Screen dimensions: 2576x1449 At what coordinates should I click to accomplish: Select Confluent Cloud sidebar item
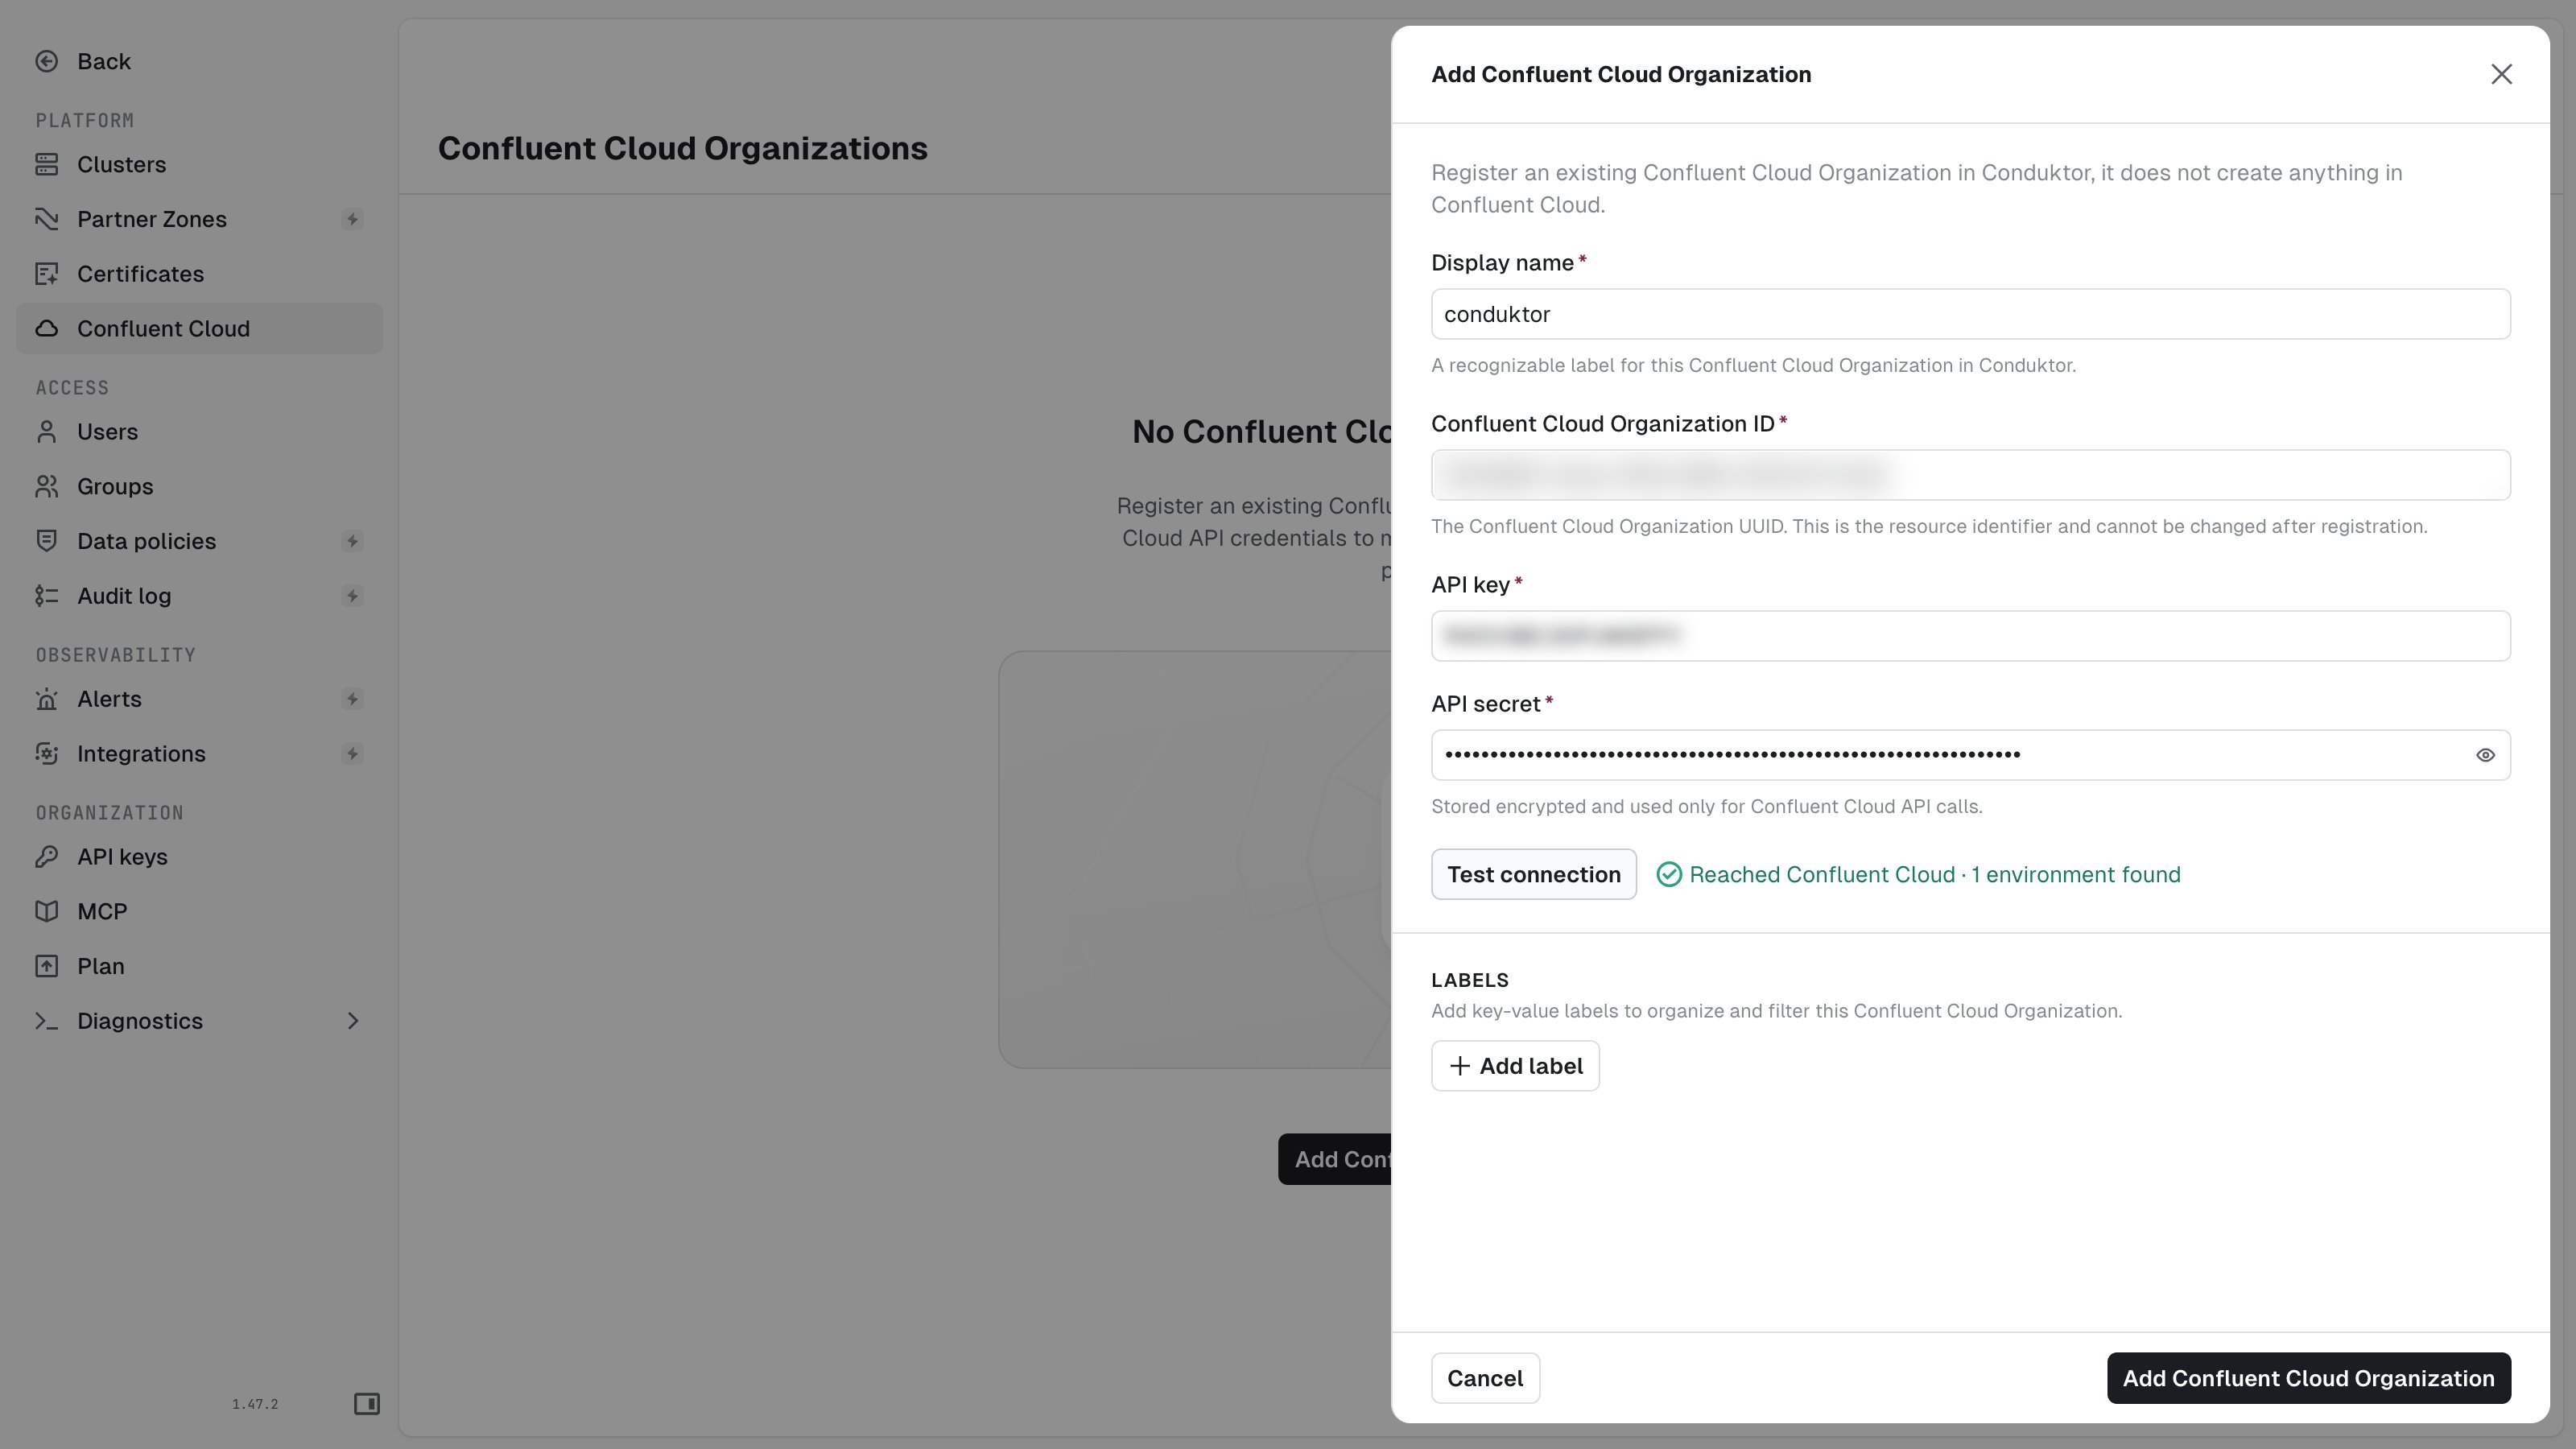(x=199, y=329)
